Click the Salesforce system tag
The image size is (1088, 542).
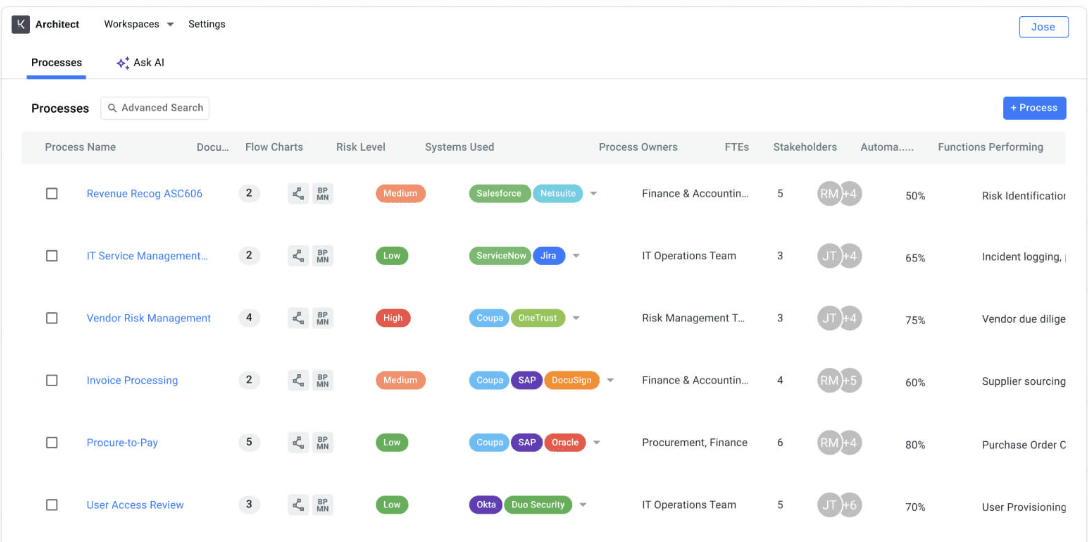coord(500,194)
